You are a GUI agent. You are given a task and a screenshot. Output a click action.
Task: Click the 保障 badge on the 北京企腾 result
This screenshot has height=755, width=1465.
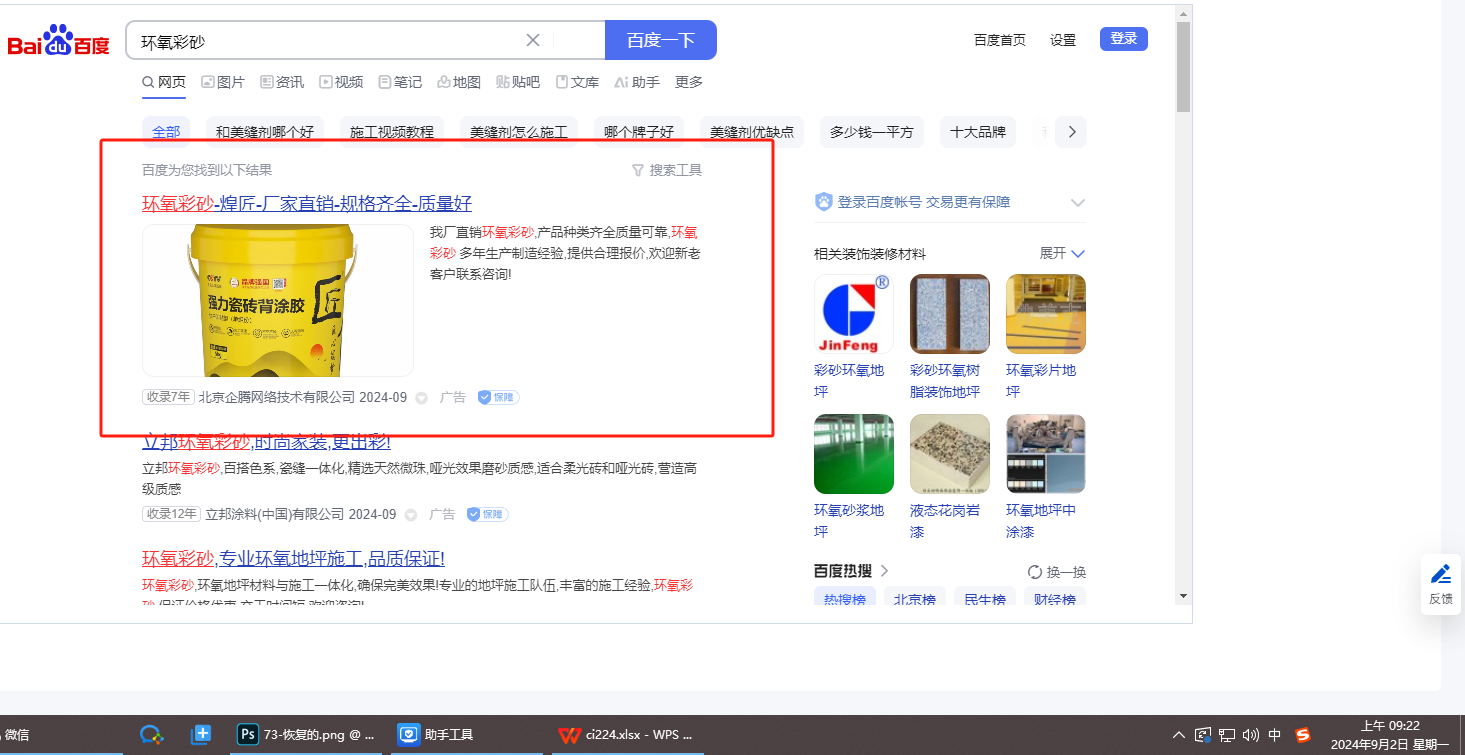pyautogui.click(x=498, y=397)
